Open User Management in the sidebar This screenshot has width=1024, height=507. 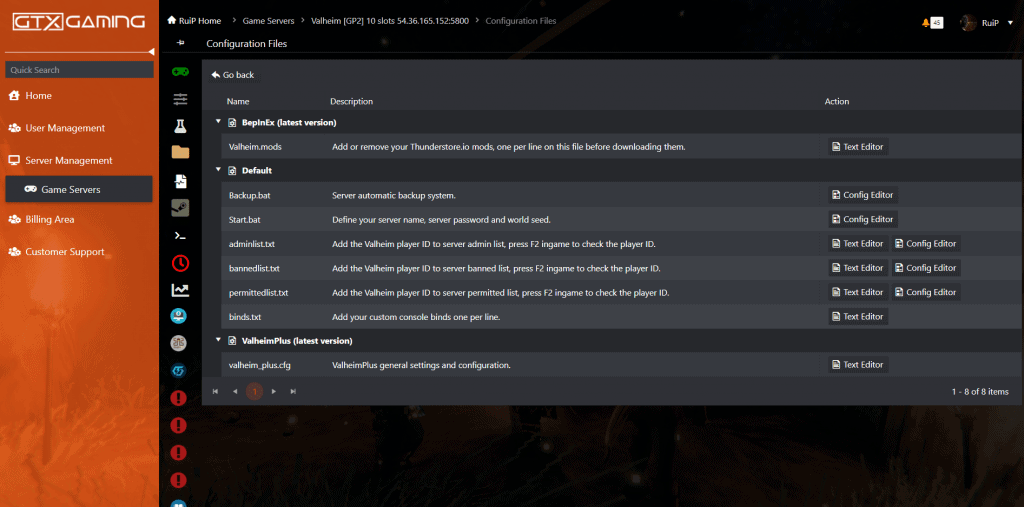point(65,128)
